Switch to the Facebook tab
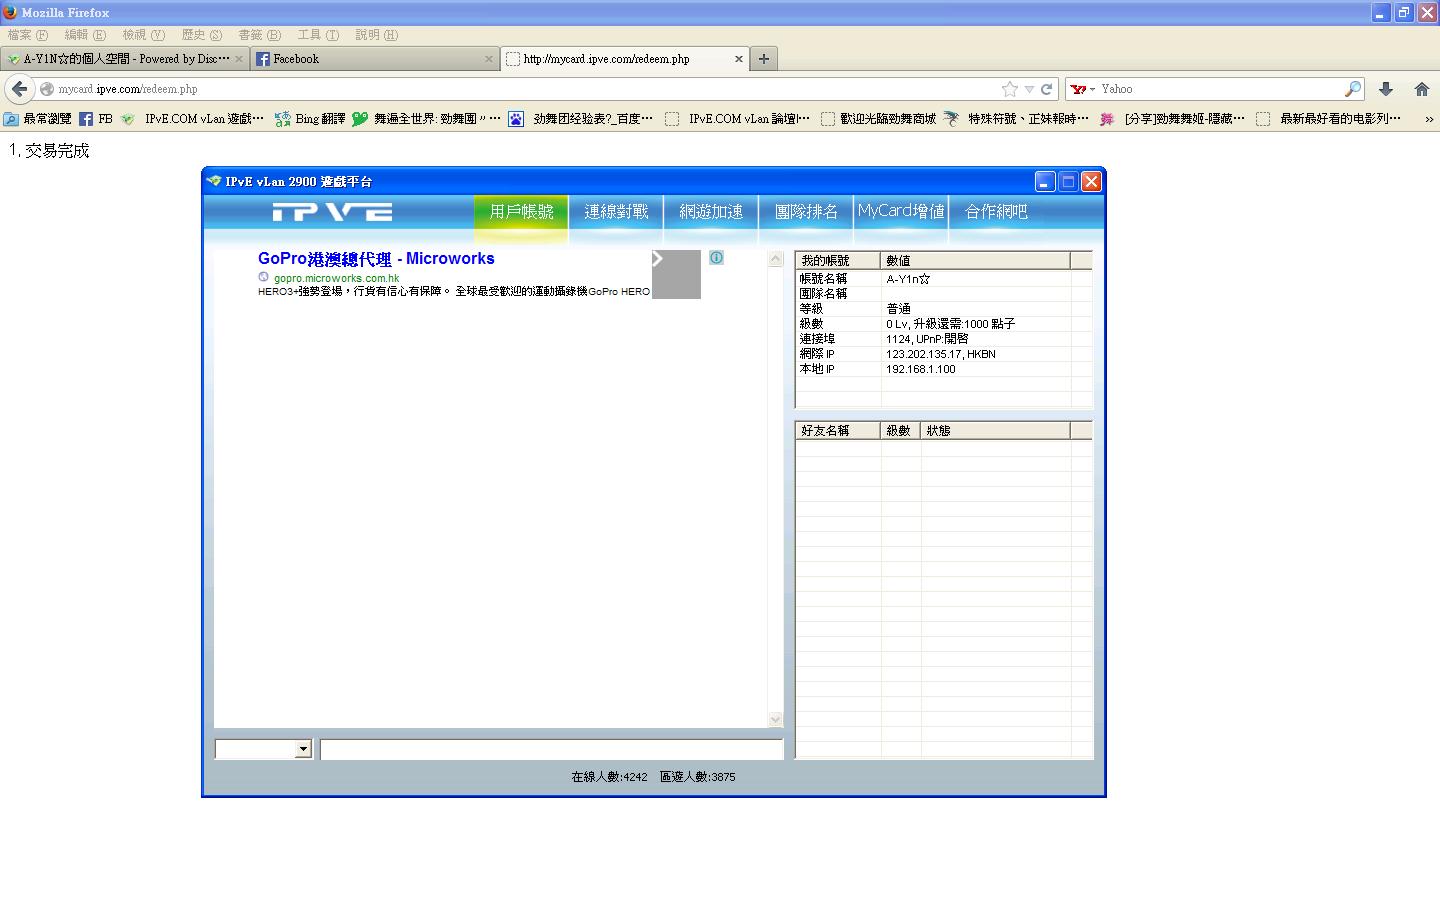Viewport: 1440px width, 900px height. [375, 59]
